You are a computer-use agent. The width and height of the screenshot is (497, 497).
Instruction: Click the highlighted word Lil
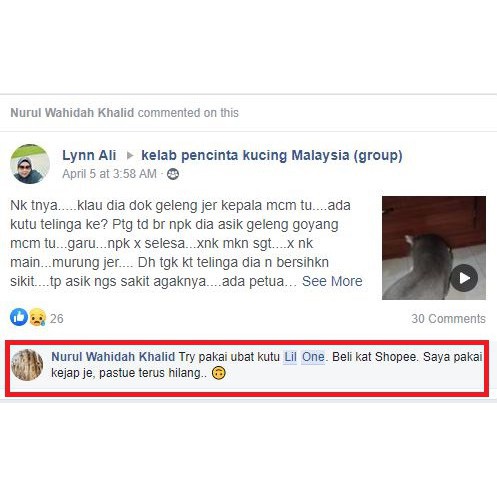pyautogui.click(x=290, y=357)
